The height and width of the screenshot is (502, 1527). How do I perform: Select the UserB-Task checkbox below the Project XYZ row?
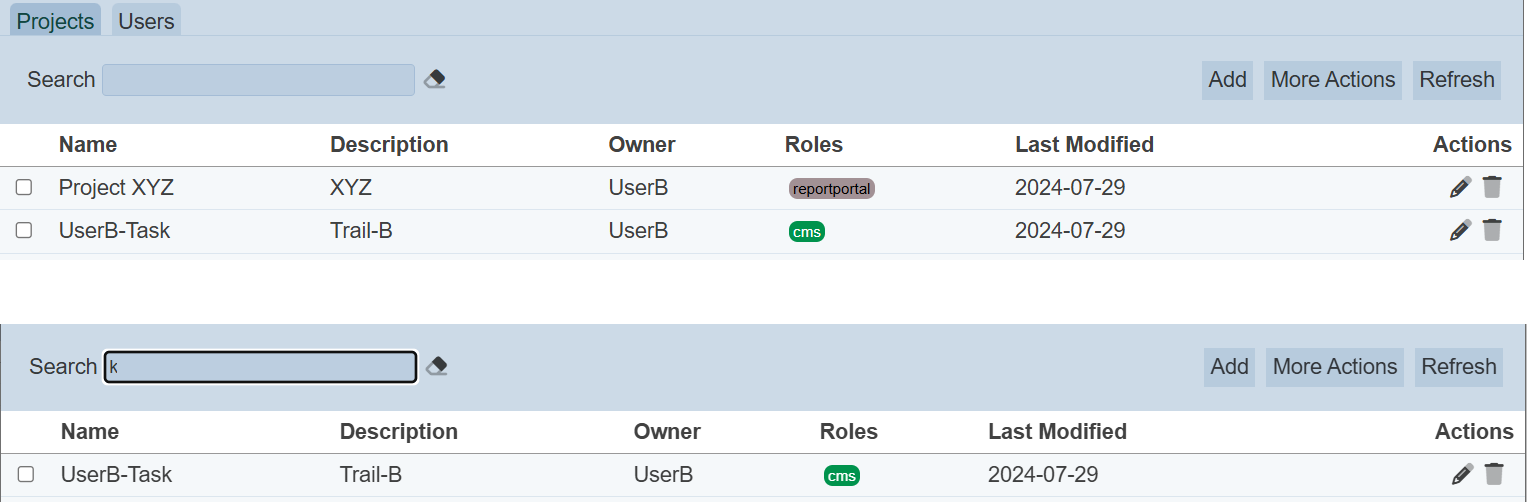click(x=24, y=230)
